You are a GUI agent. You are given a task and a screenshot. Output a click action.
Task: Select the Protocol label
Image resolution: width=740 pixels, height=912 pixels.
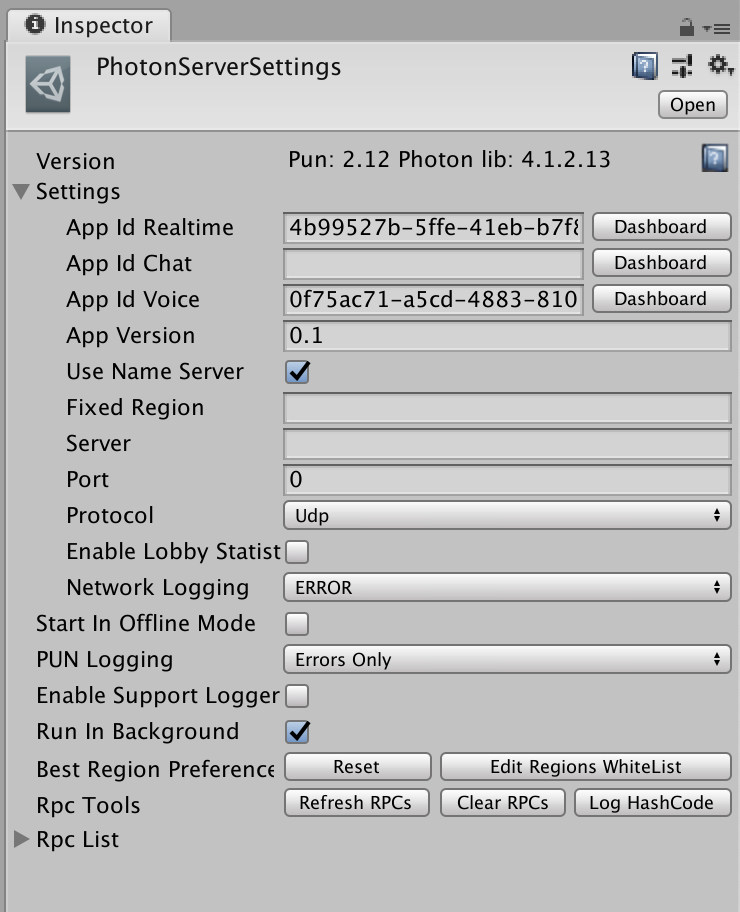110,515
